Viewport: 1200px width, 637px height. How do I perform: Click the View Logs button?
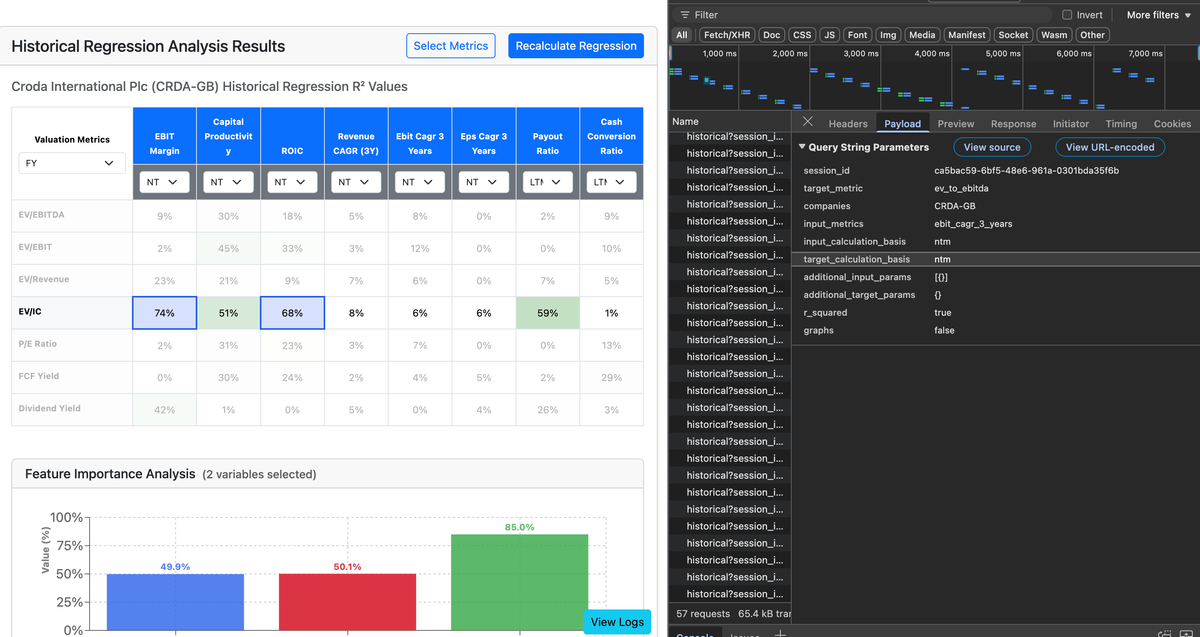point(617,621)
